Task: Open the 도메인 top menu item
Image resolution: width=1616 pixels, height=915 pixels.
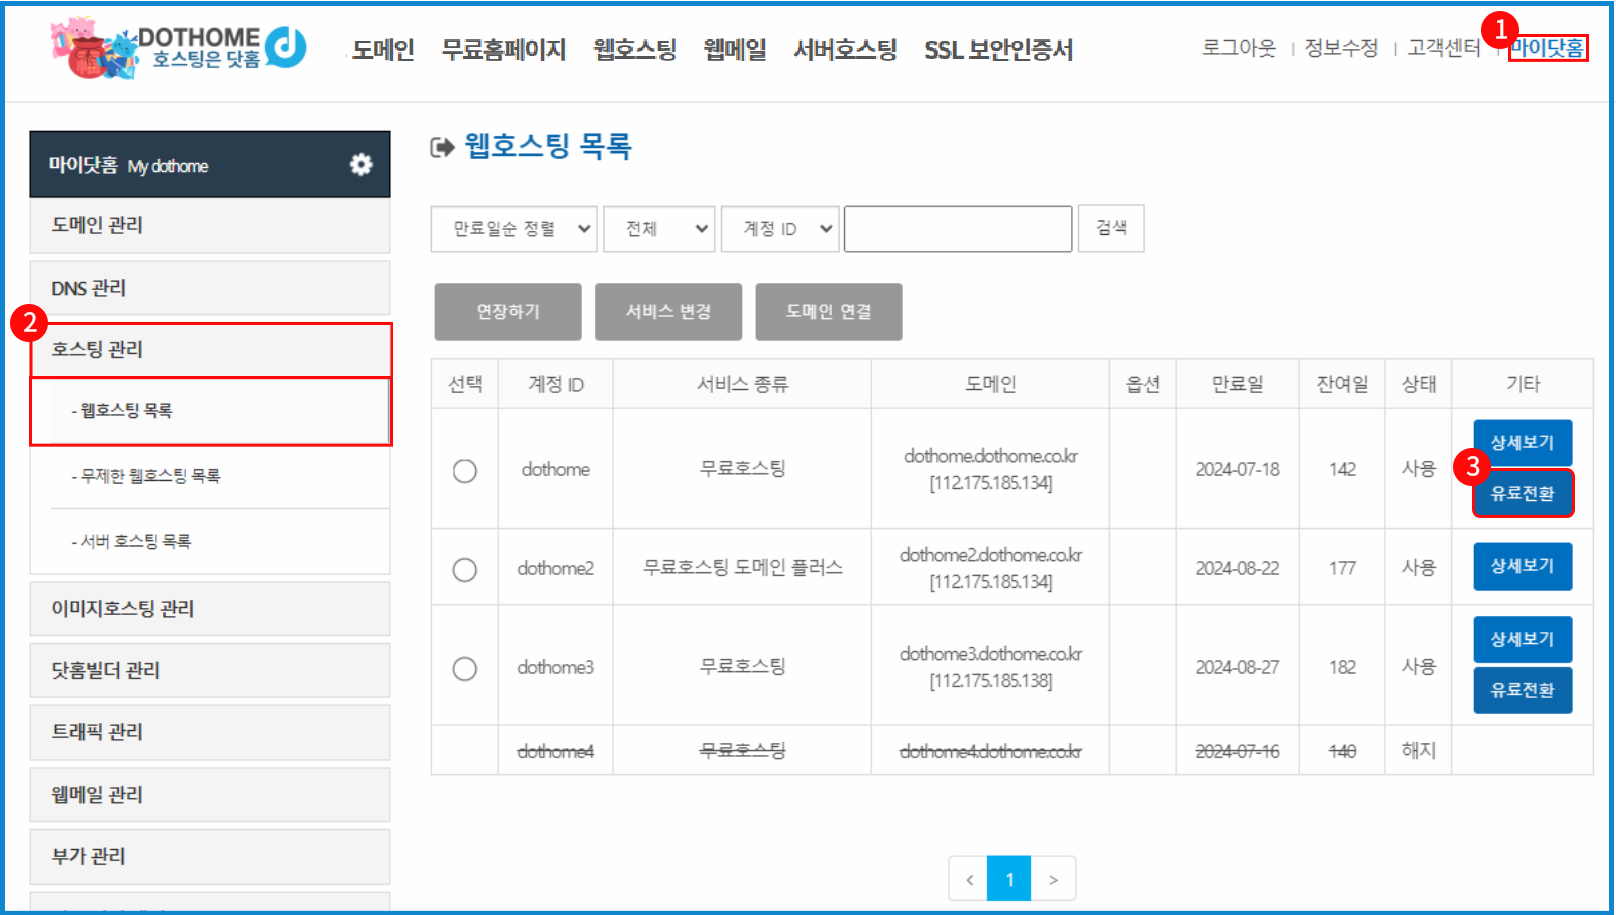Action: (383, 50)
